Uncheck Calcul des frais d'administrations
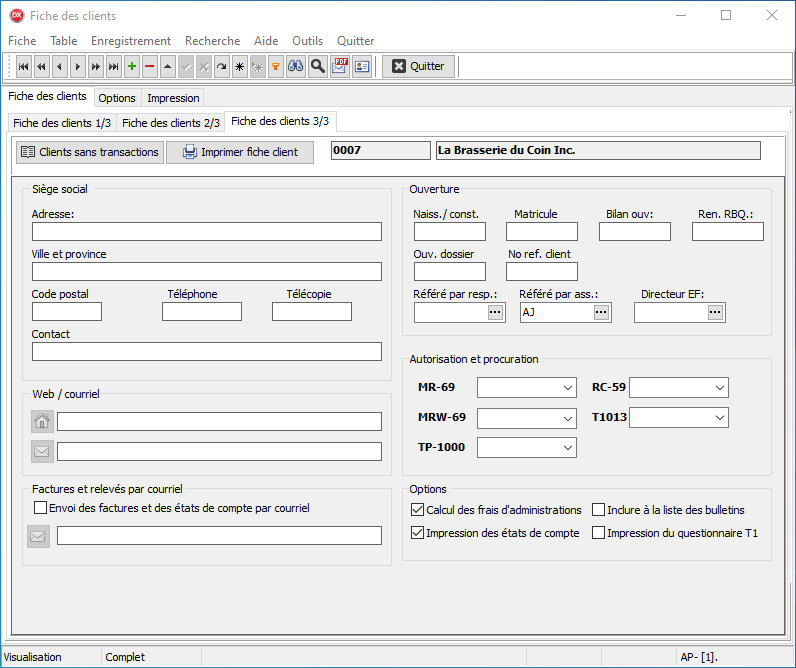Image resolution: width=796 pixels, height=668 pixels. tap(417, 510)
